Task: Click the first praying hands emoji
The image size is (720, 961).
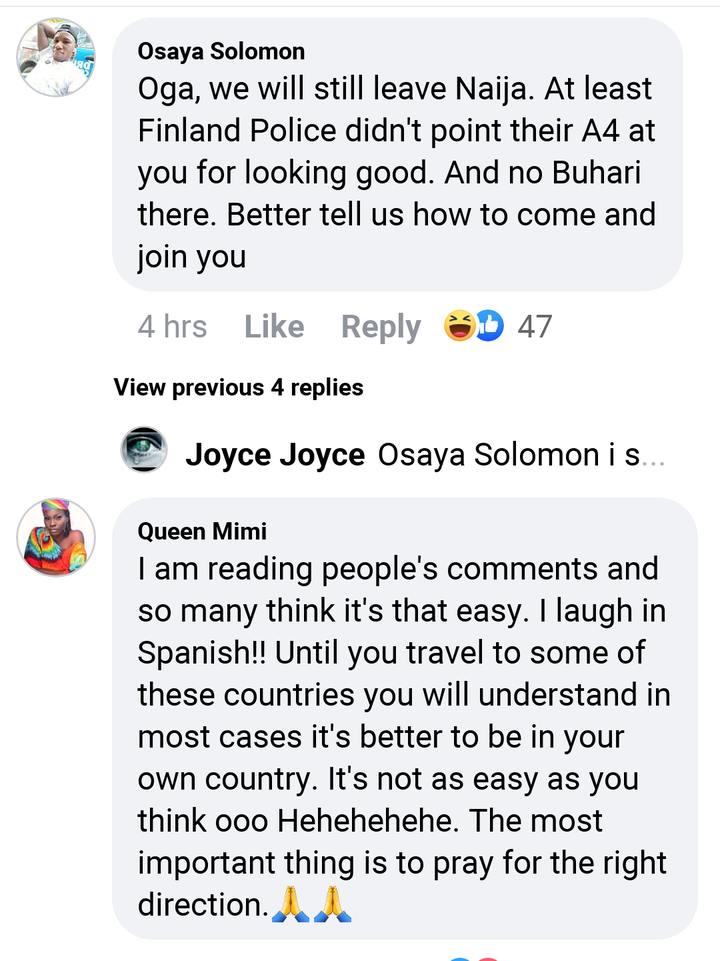Action: coord(291,905)
